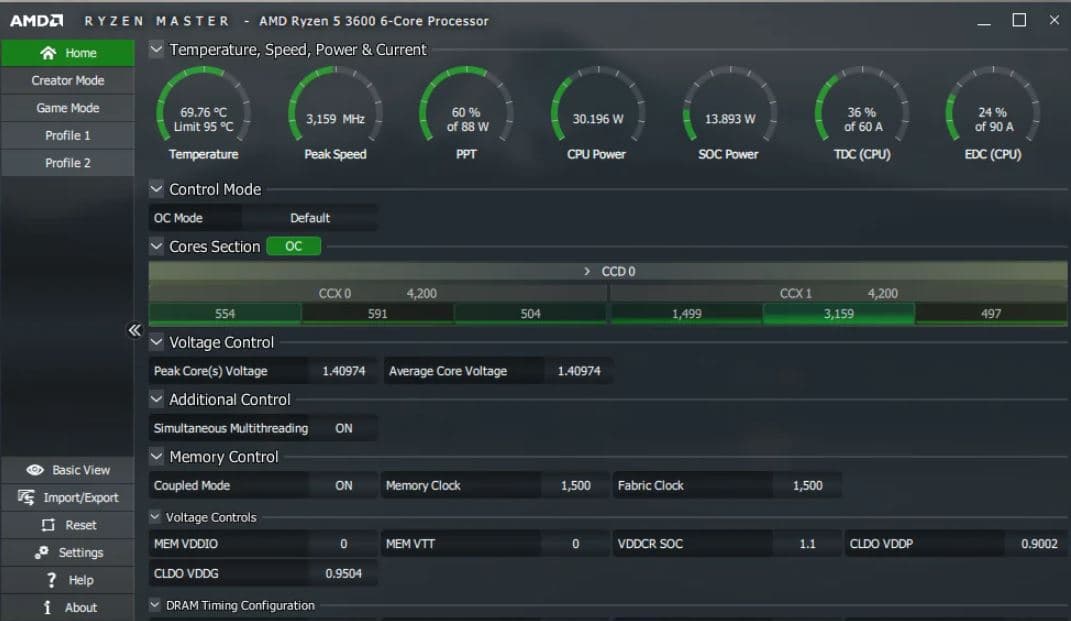Click the Home icon in the sidebar
The height and width of the screenshot is (621, 1071).
tap(47, 53)
